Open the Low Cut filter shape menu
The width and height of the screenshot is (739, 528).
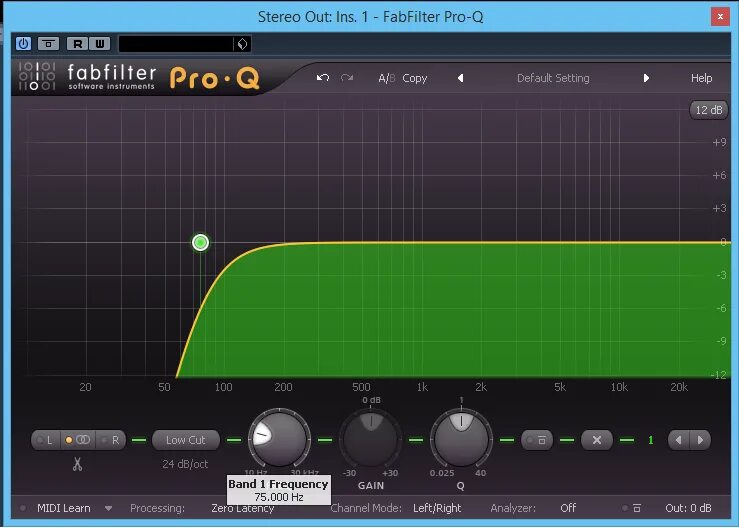(x=186, y=440)
